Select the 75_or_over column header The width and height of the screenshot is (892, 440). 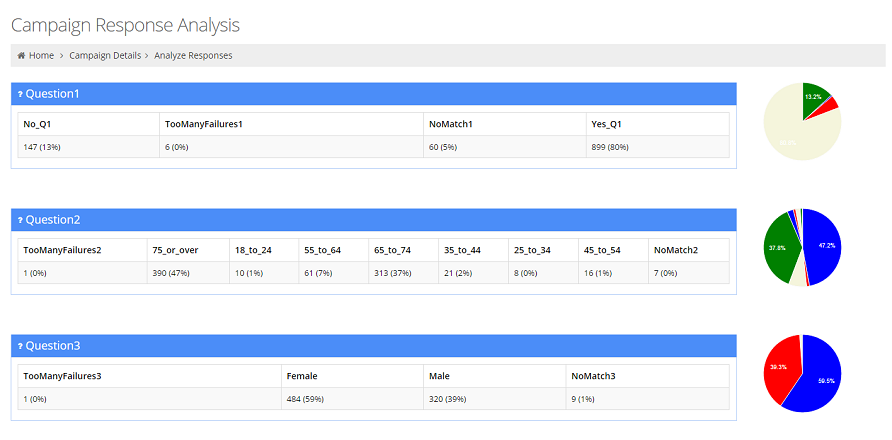[x=175, y=250]
